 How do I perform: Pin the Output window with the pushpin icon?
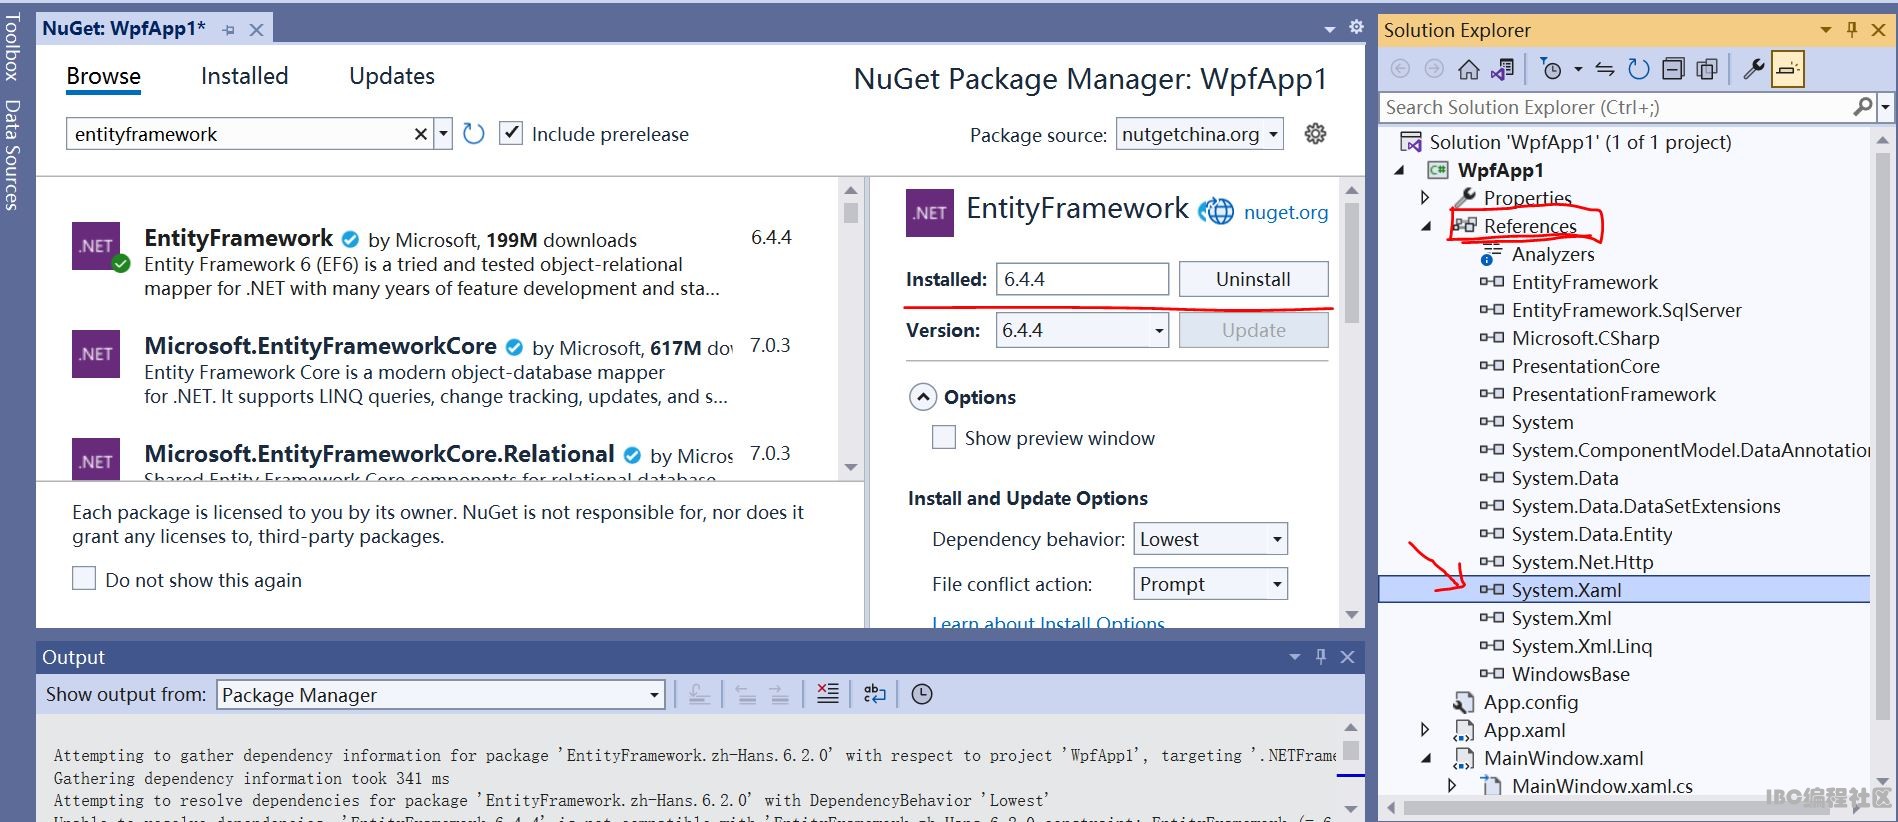1321,656
